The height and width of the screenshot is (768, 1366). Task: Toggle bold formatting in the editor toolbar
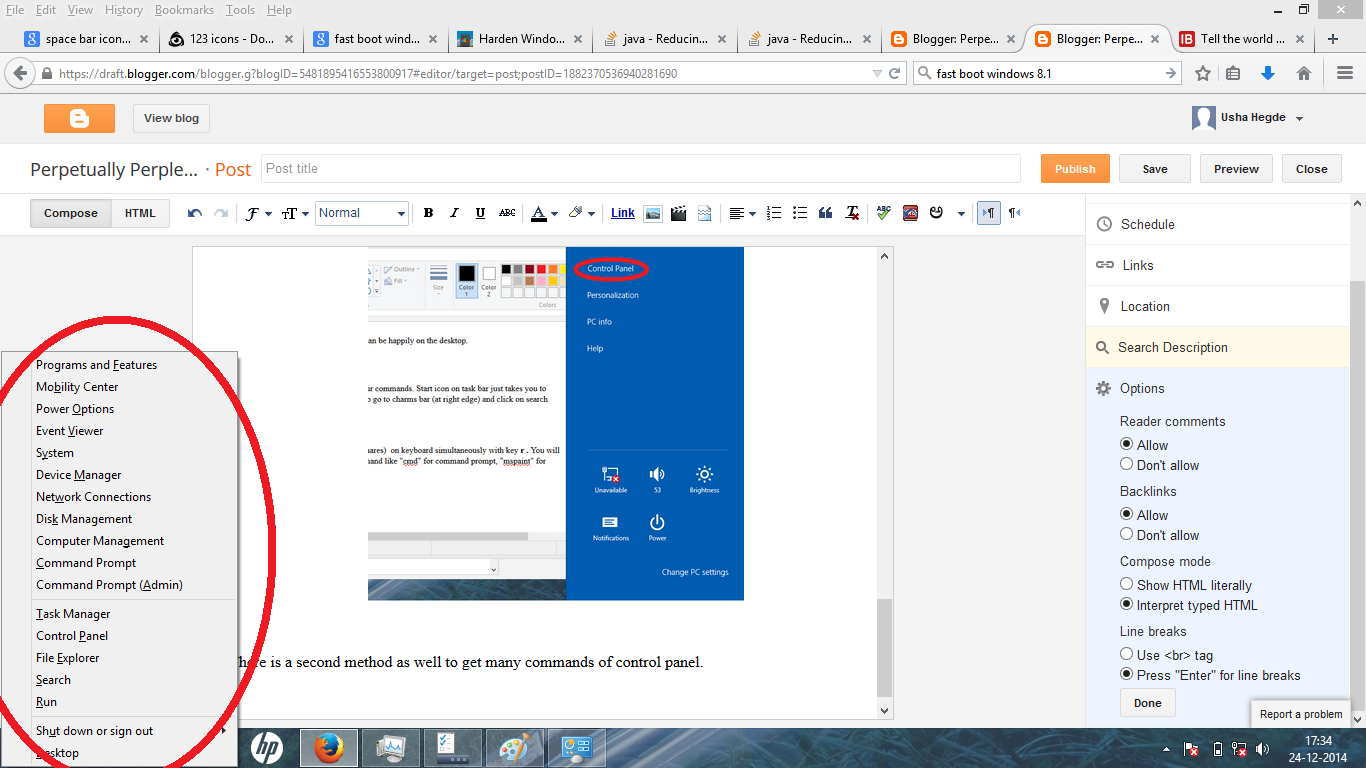428,213
